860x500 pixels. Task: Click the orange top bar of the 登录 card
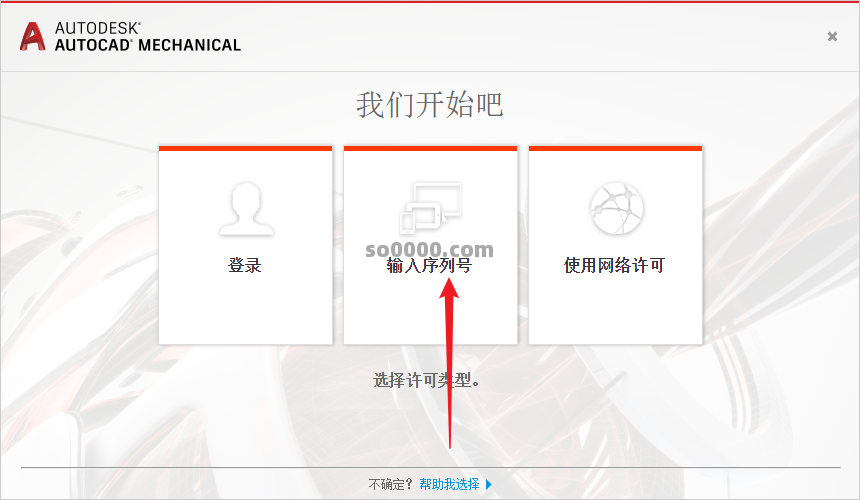[246, 148]
